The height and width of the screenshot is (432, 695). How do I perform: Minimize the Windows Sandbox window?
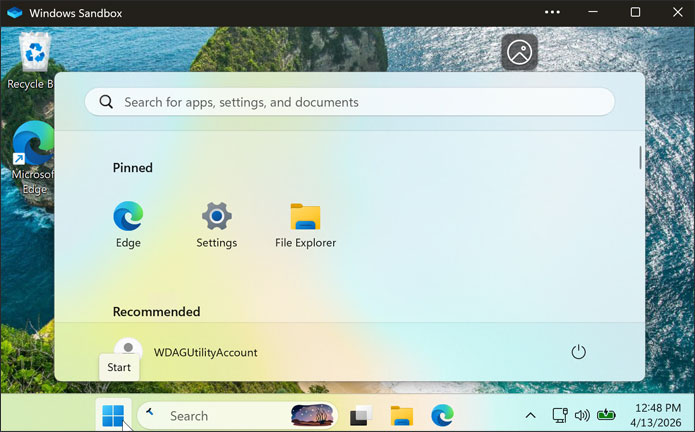click(593, 12)
